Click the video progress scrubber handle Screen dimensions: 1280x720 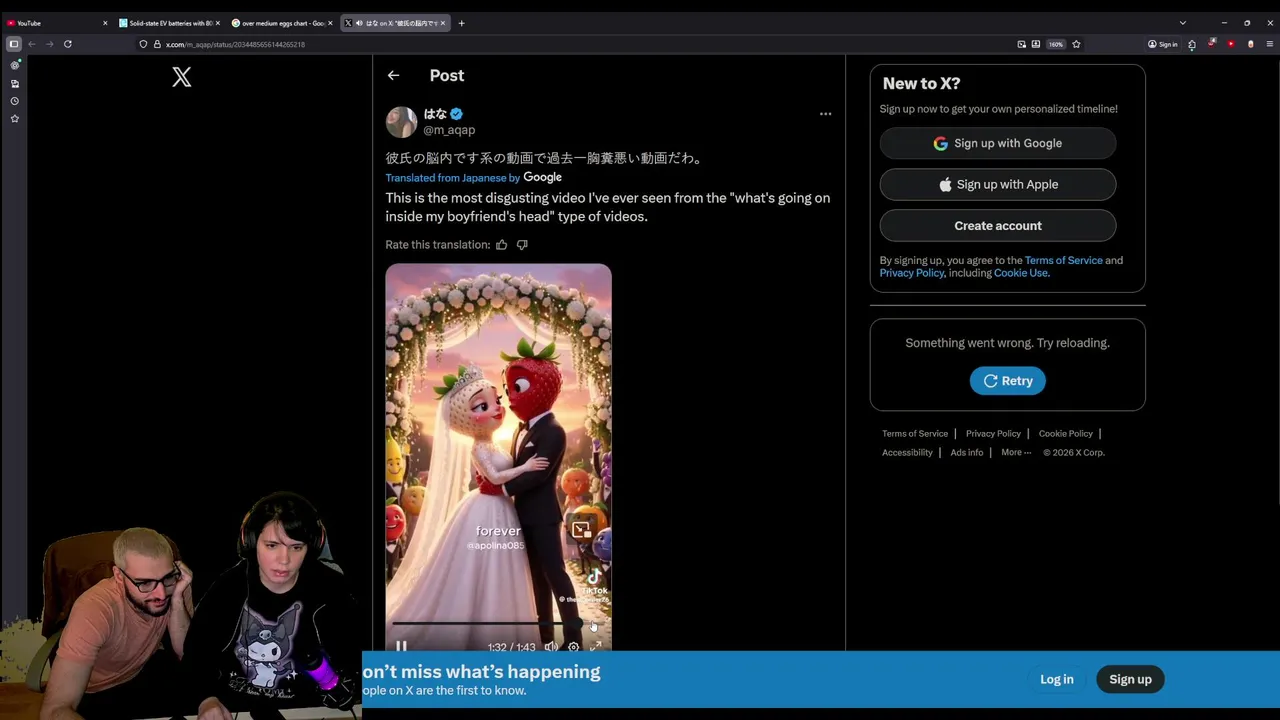click(579, 624)
